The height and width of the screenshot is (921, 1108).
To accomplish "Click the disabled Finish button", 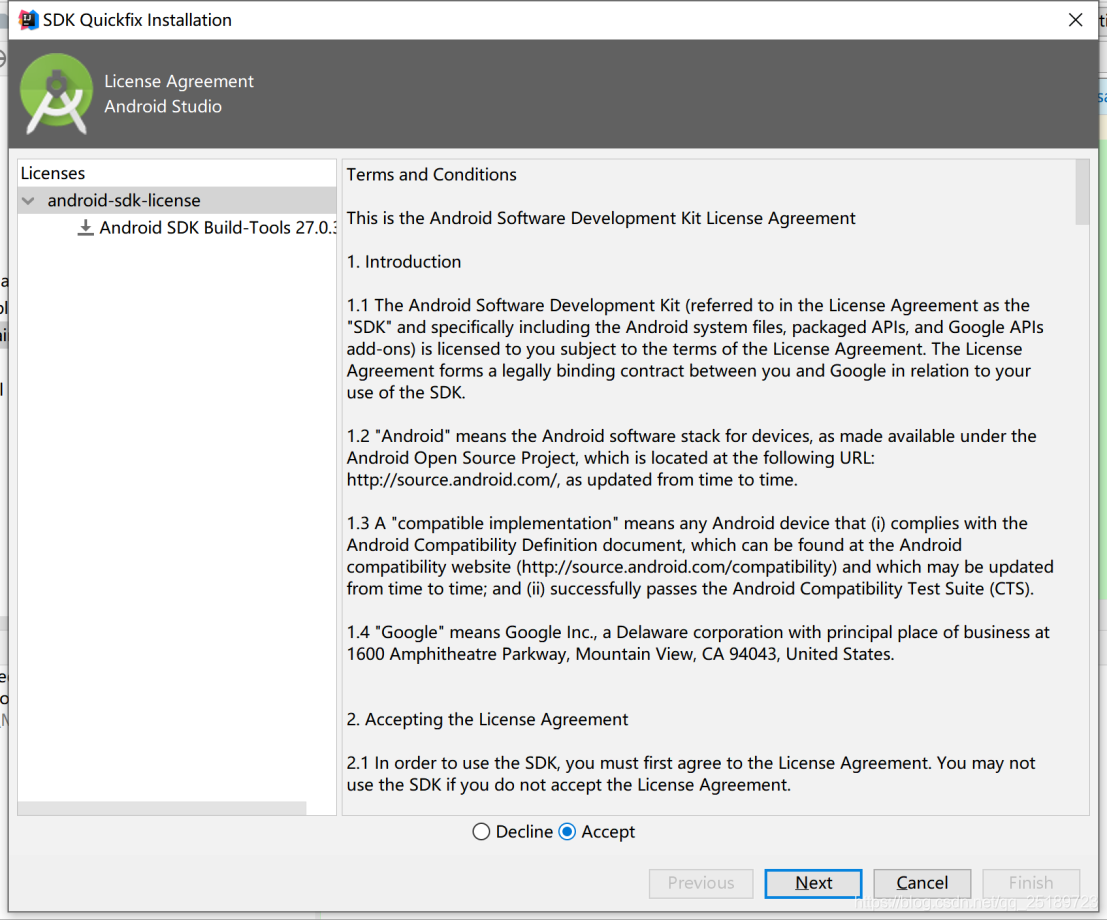I will [1031, 883].
